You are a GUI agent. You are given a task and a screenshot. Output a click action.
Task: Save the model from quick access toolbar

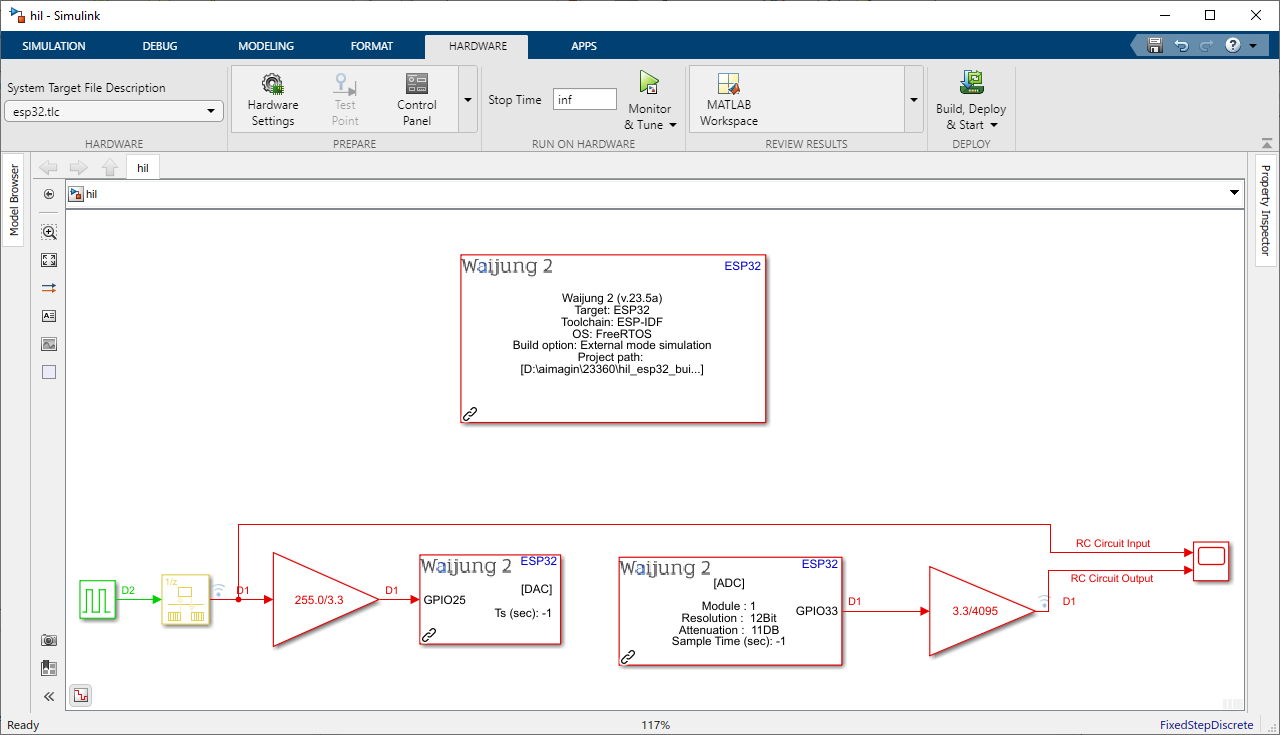pyautogui.click(x=1155, y=46)
